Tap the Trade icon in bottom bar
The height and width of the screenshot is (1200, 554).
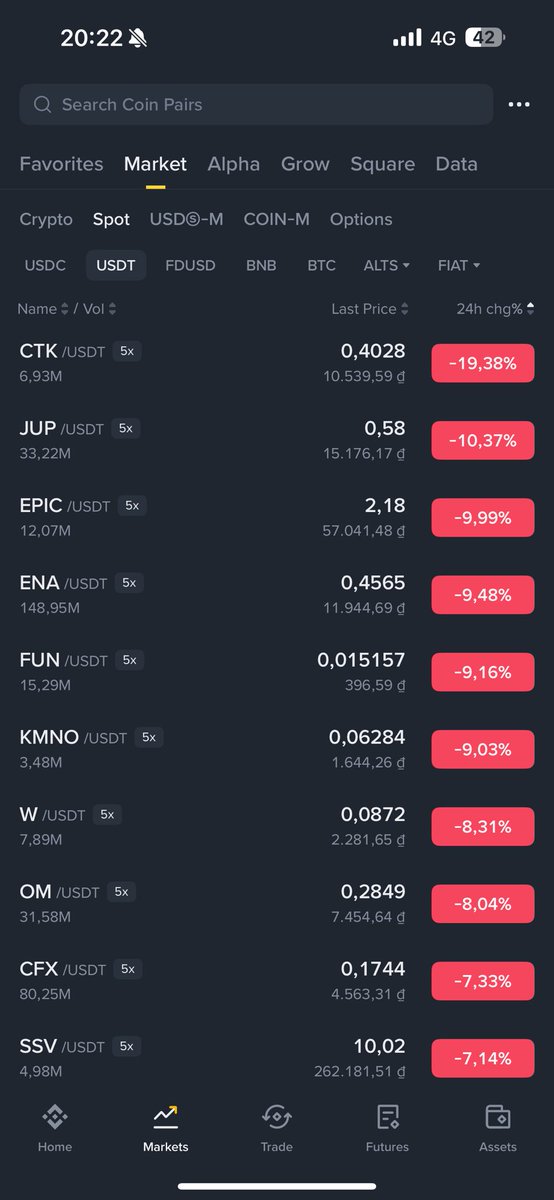pos(276,1117)
